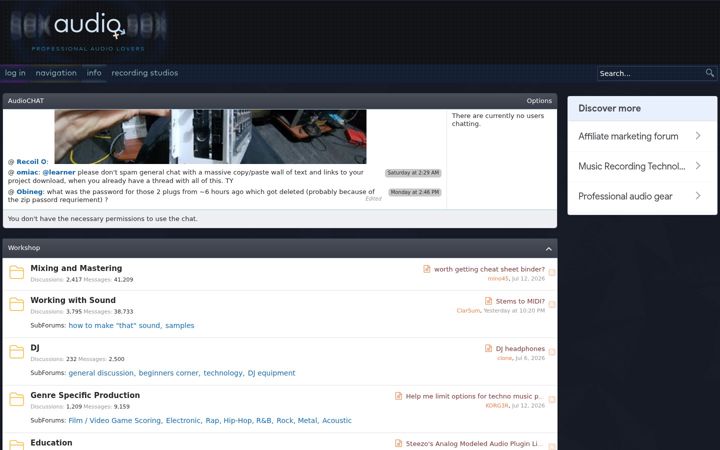Click RSS icon on DJ forum row
This screenshot has height=450, width=720.
pyautogui.click(x=551, y=352)
